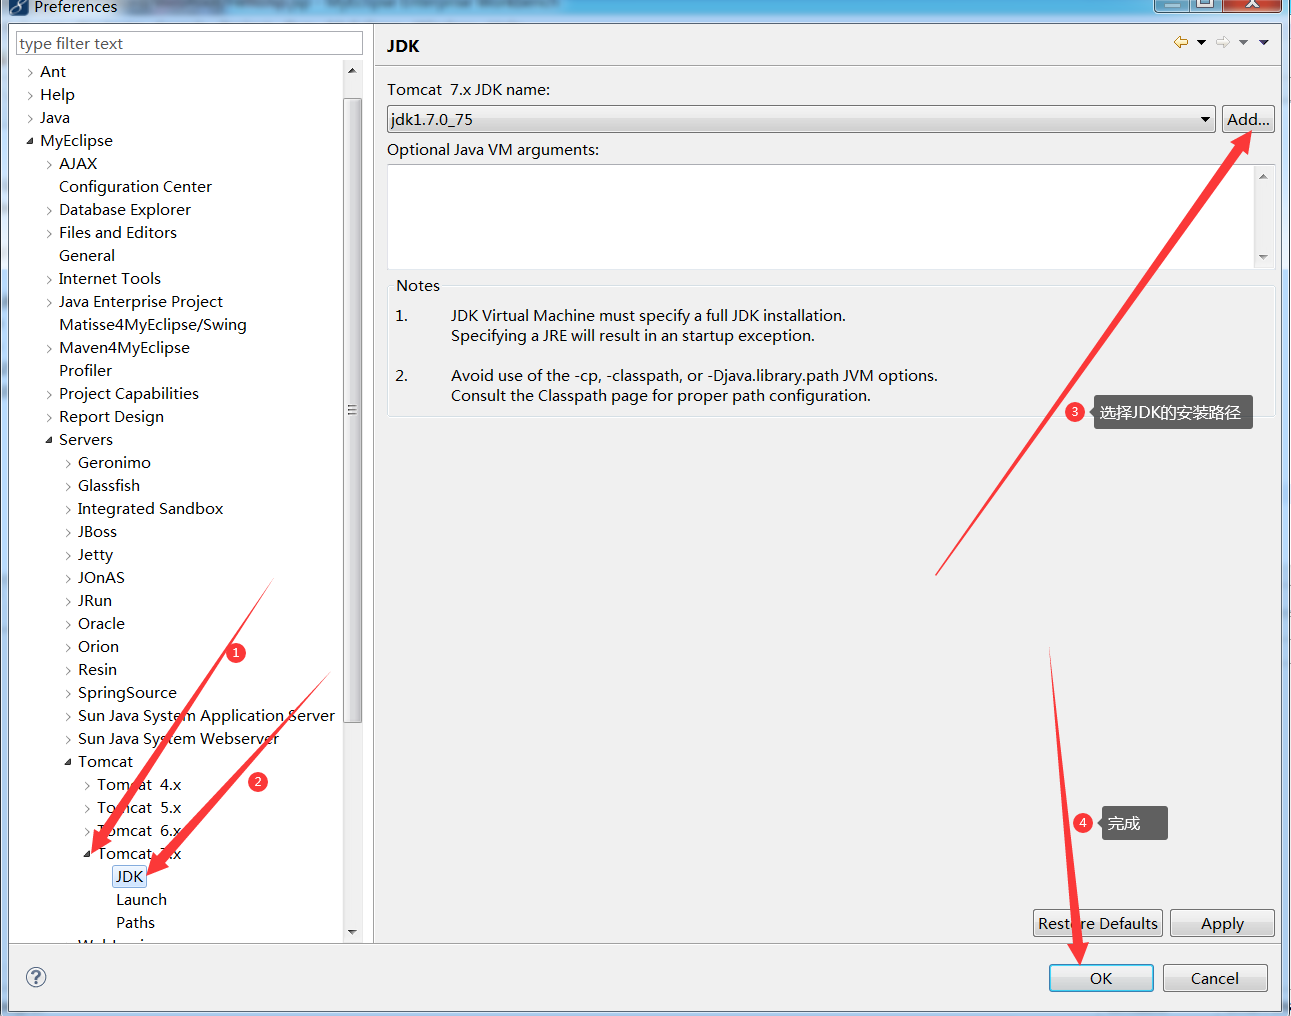The height and width of the screenshot is (1016, 1291).
Task: Select Configuration Center preference page
Action: tap(135, 186)
